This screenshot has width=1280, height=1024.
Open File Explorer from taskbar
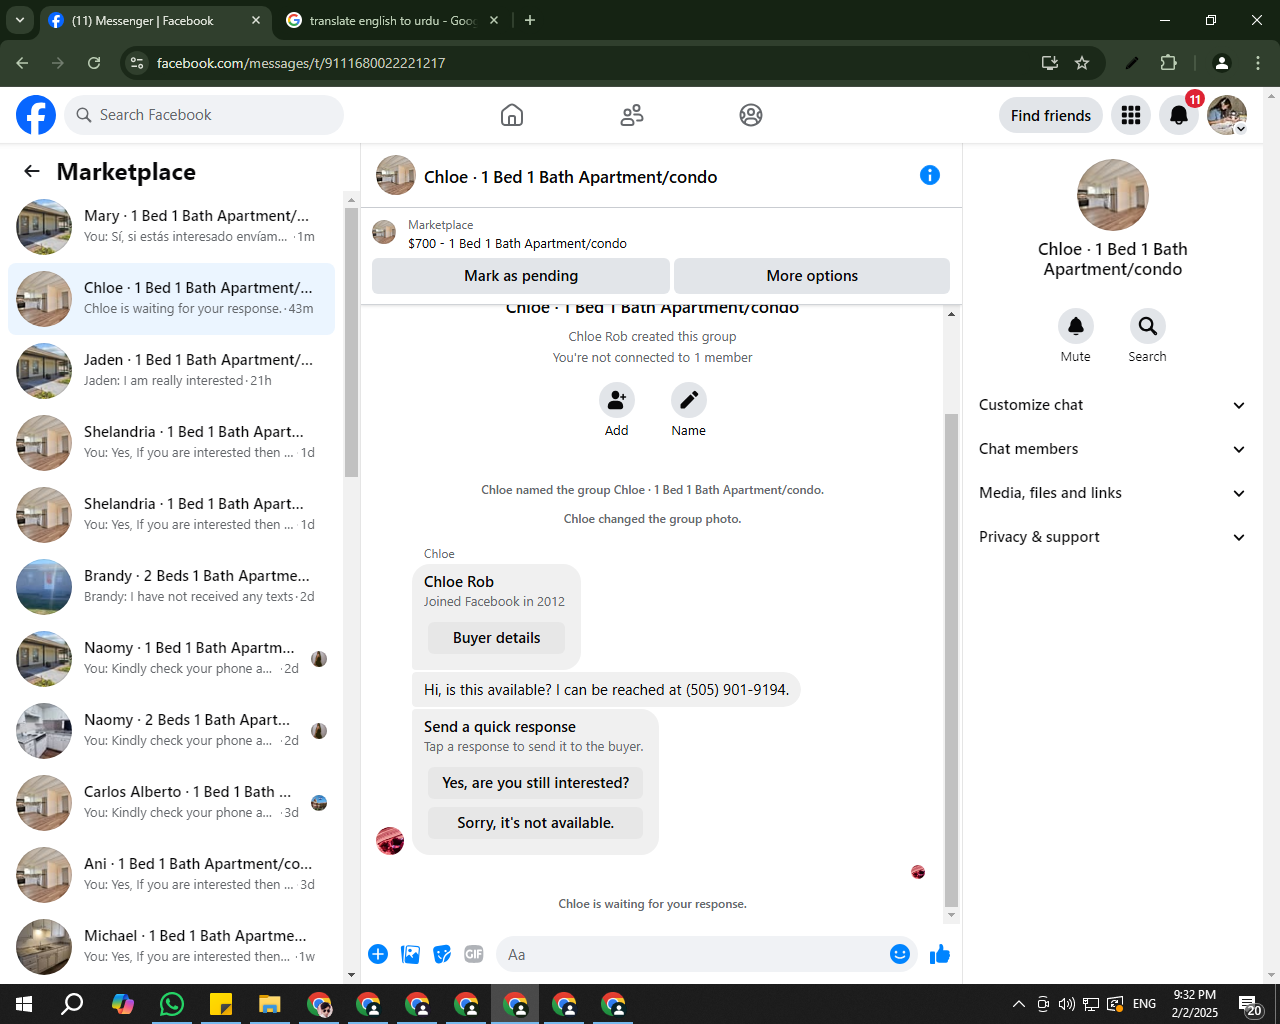tap(269, 1004)
